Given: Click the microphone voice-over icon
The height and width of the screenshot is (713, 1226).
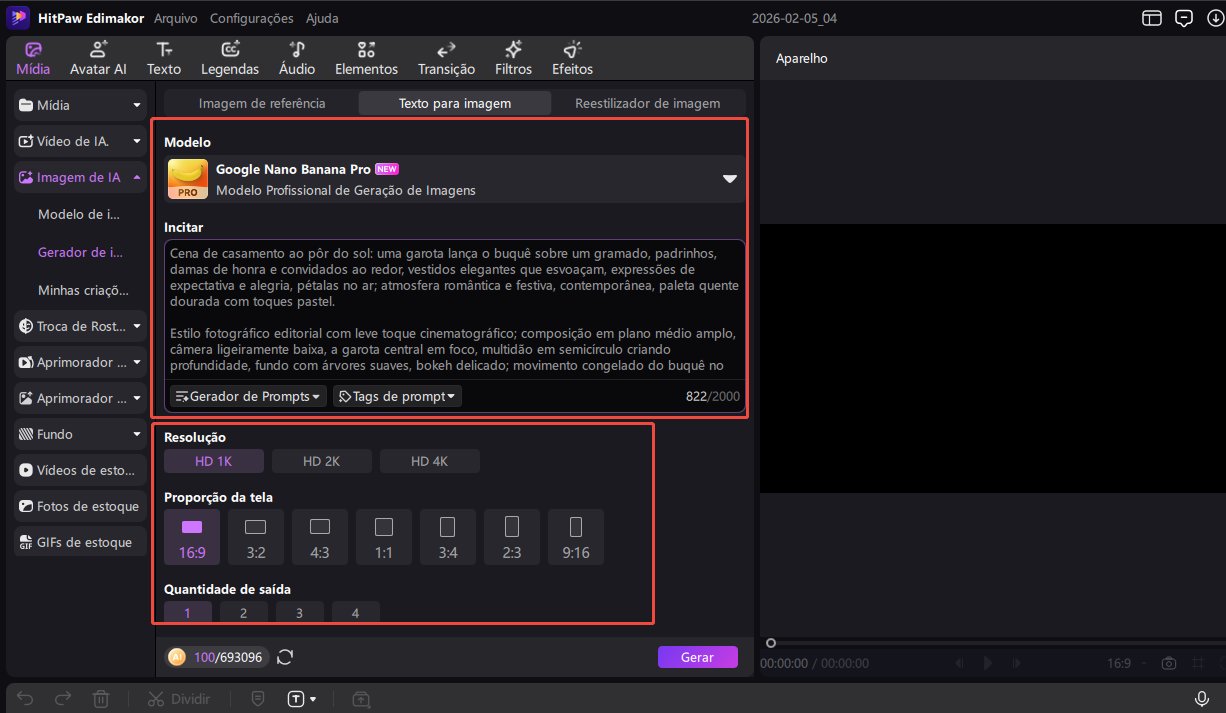Looking at the screenshot, I should 1202,698.
